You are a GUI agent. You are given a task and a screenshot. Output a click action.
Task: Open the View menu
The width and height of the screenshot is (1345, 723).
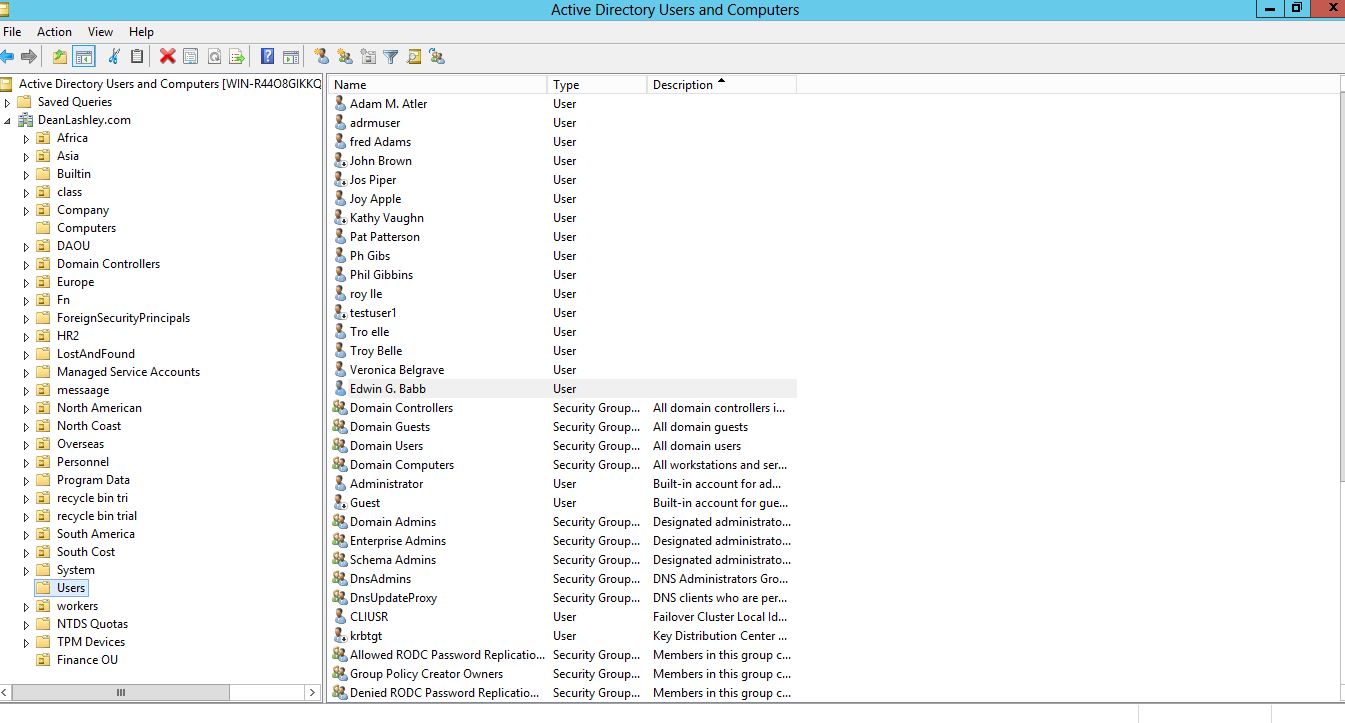point(100,32)
